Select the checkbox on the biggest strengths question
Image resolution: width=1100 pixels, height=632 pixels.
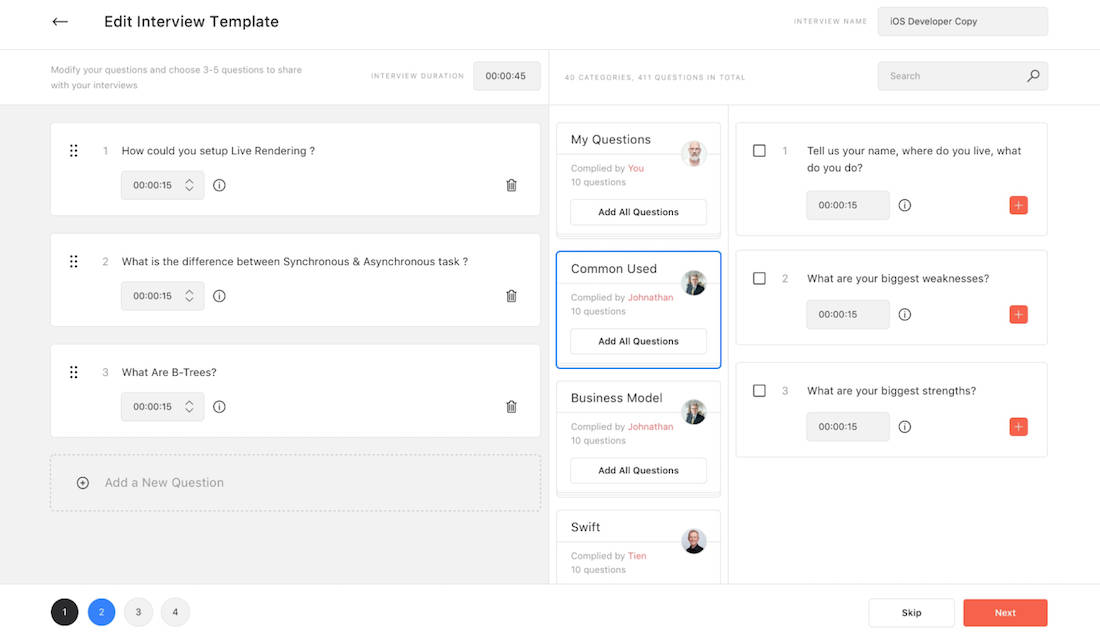pyautogui.click(x=759, y=390)
